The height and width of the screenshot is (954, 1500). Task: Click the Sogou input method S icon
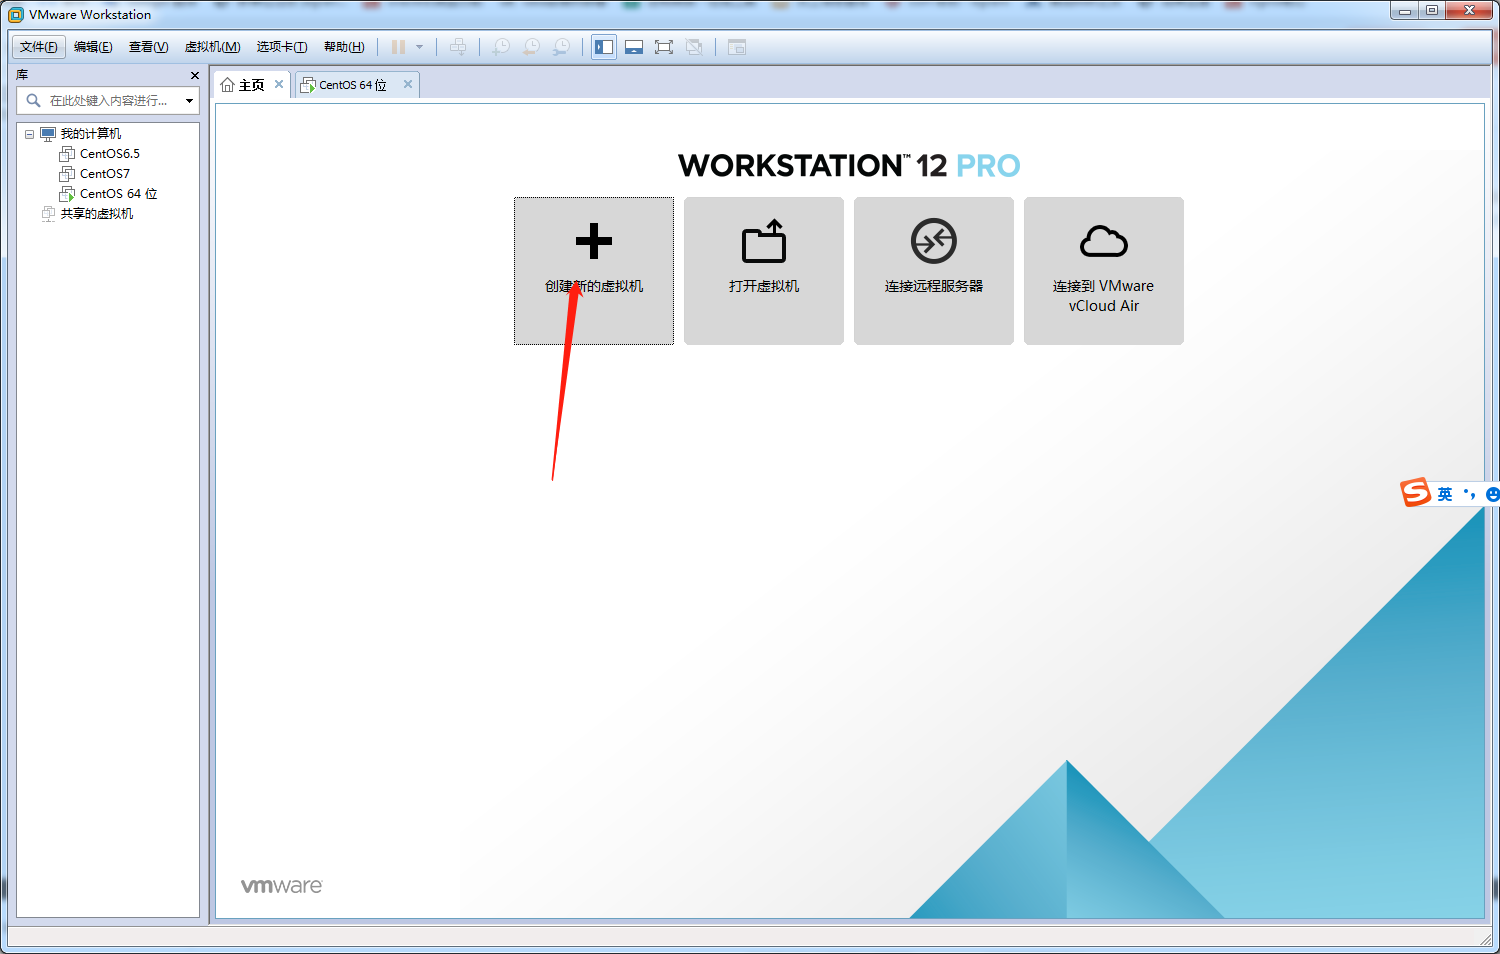(x=1415, y=493)
